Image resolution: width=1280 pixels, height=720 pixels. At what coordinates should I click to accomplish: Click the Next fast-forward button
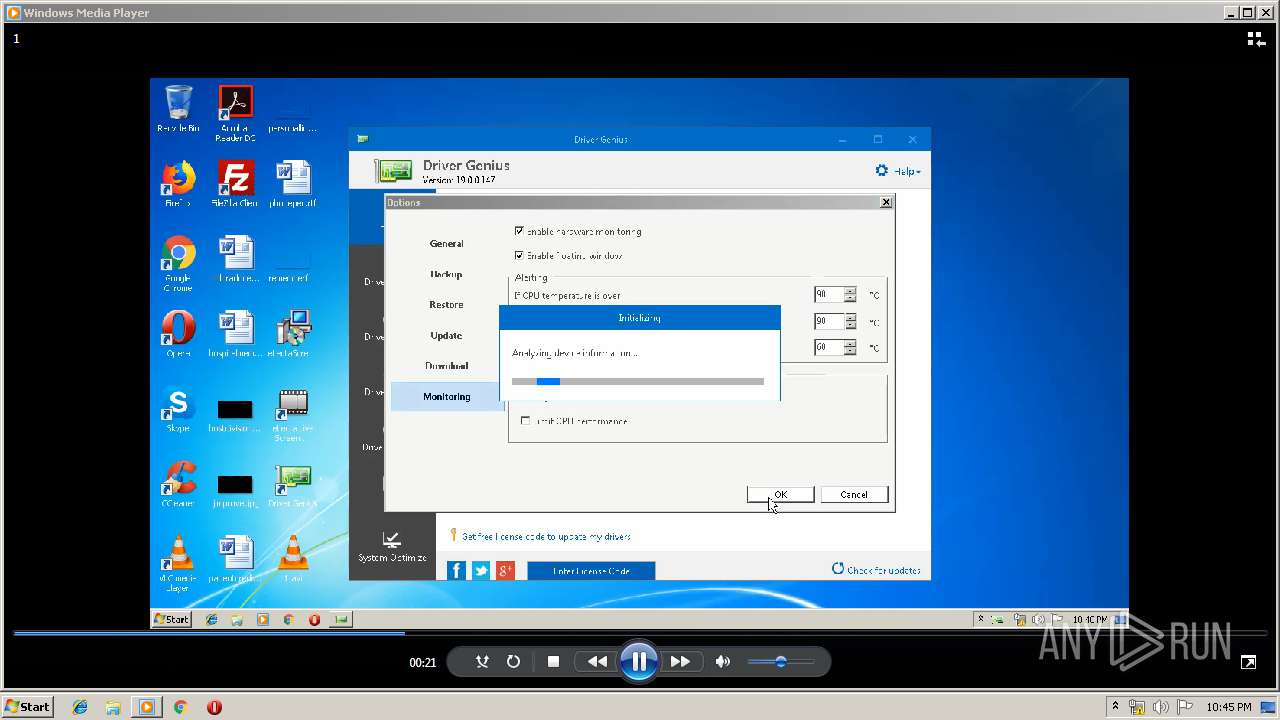pos(680,661)
